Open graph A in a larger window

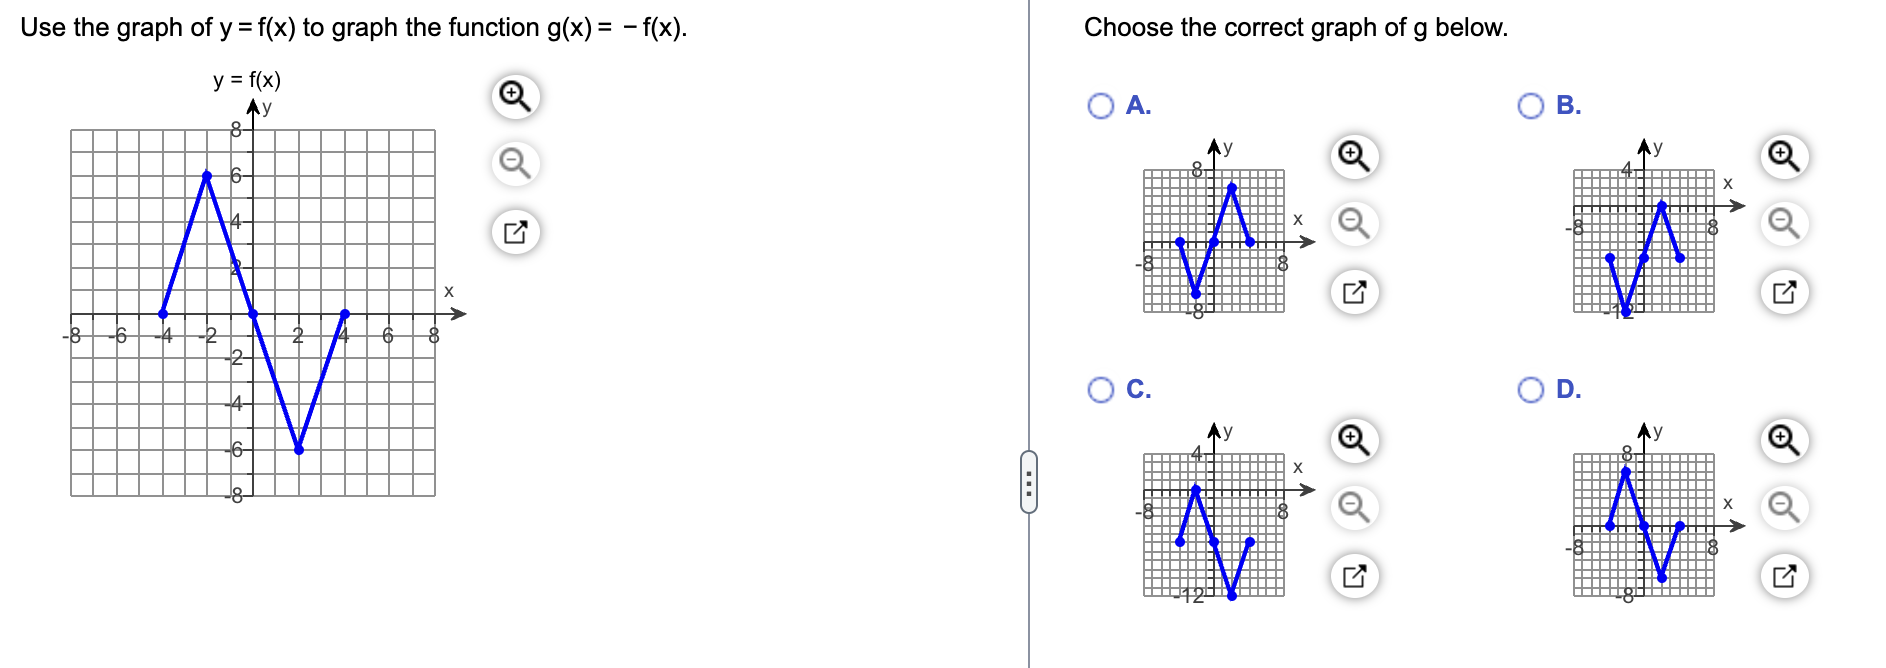coord(1353,290)
